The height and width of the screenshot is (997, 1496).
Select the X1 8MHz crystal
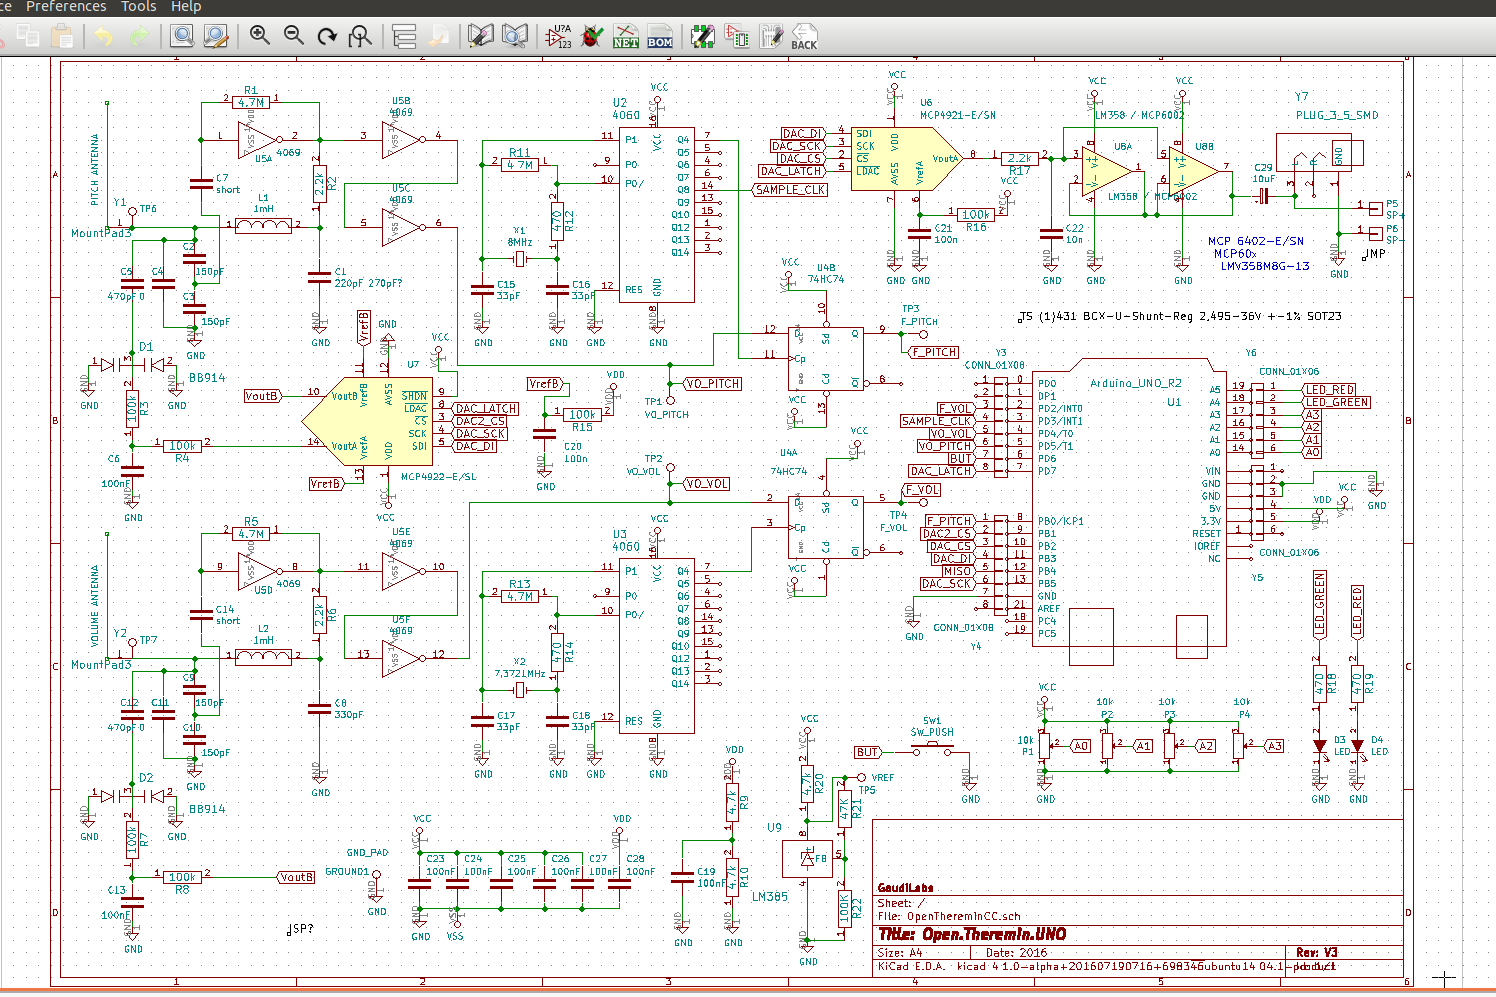coord(520,259)
